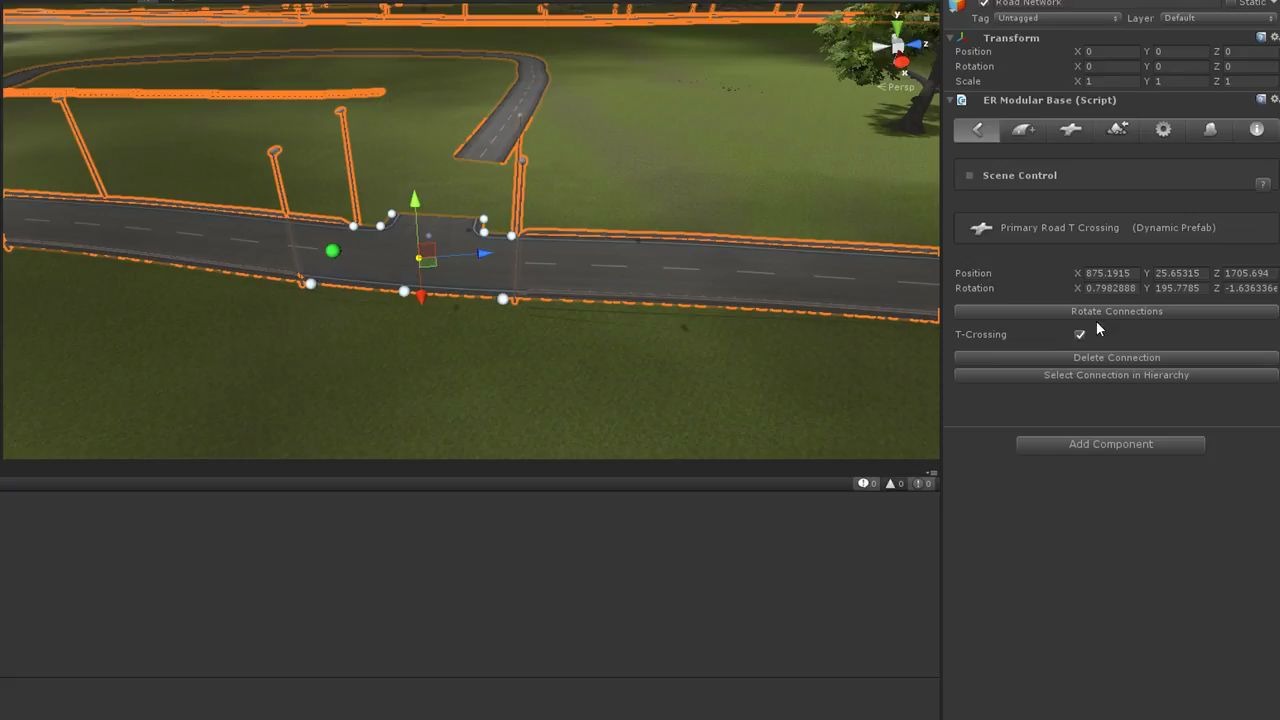Viewport: 1280px width, 720px height.
Task: Click the Primary Road T Crossing label
Action: (x=1059, y=228)
